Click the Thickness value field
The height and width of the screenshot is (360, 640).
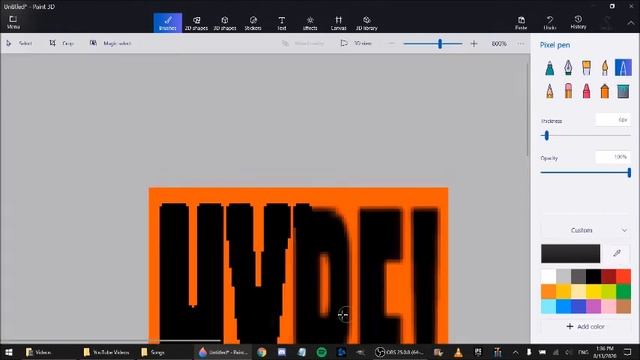613,120
